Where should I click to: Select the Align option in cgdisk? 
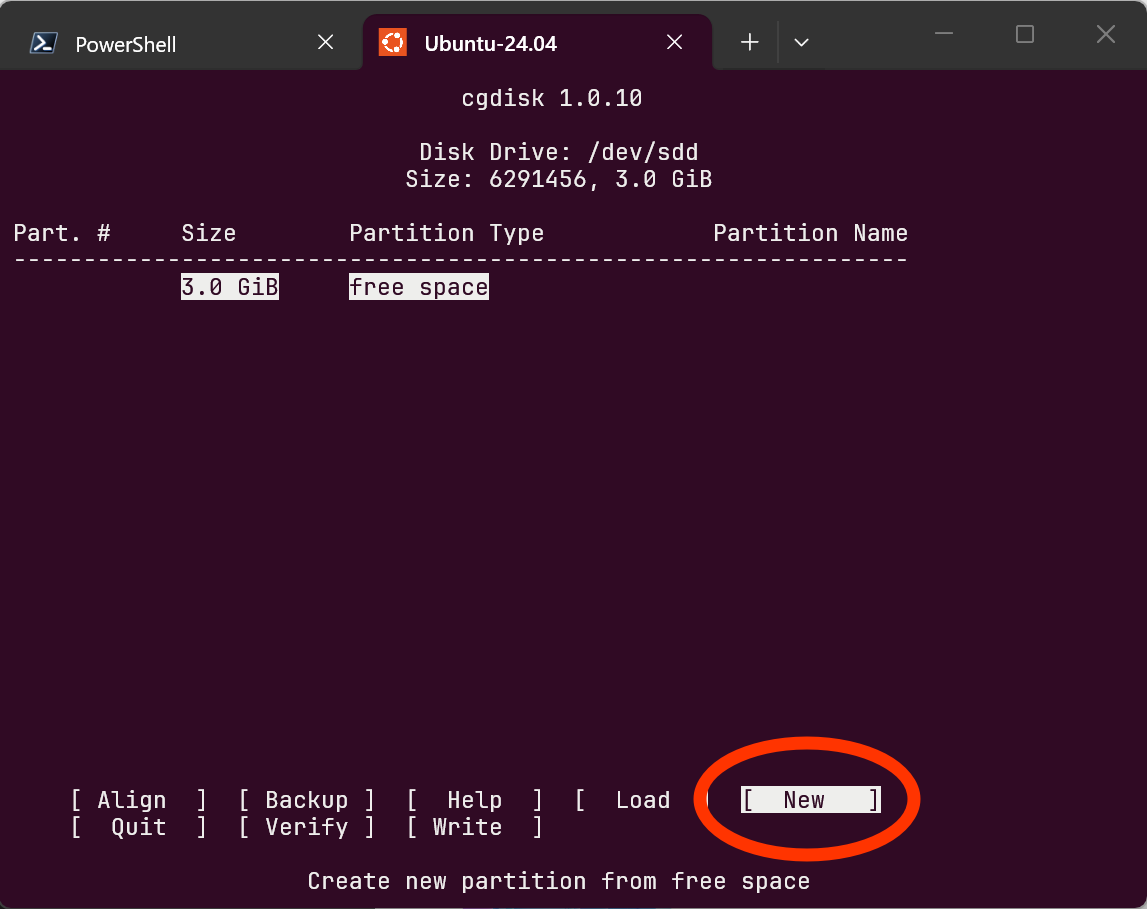pyautogui.click(x=139, y=800)
